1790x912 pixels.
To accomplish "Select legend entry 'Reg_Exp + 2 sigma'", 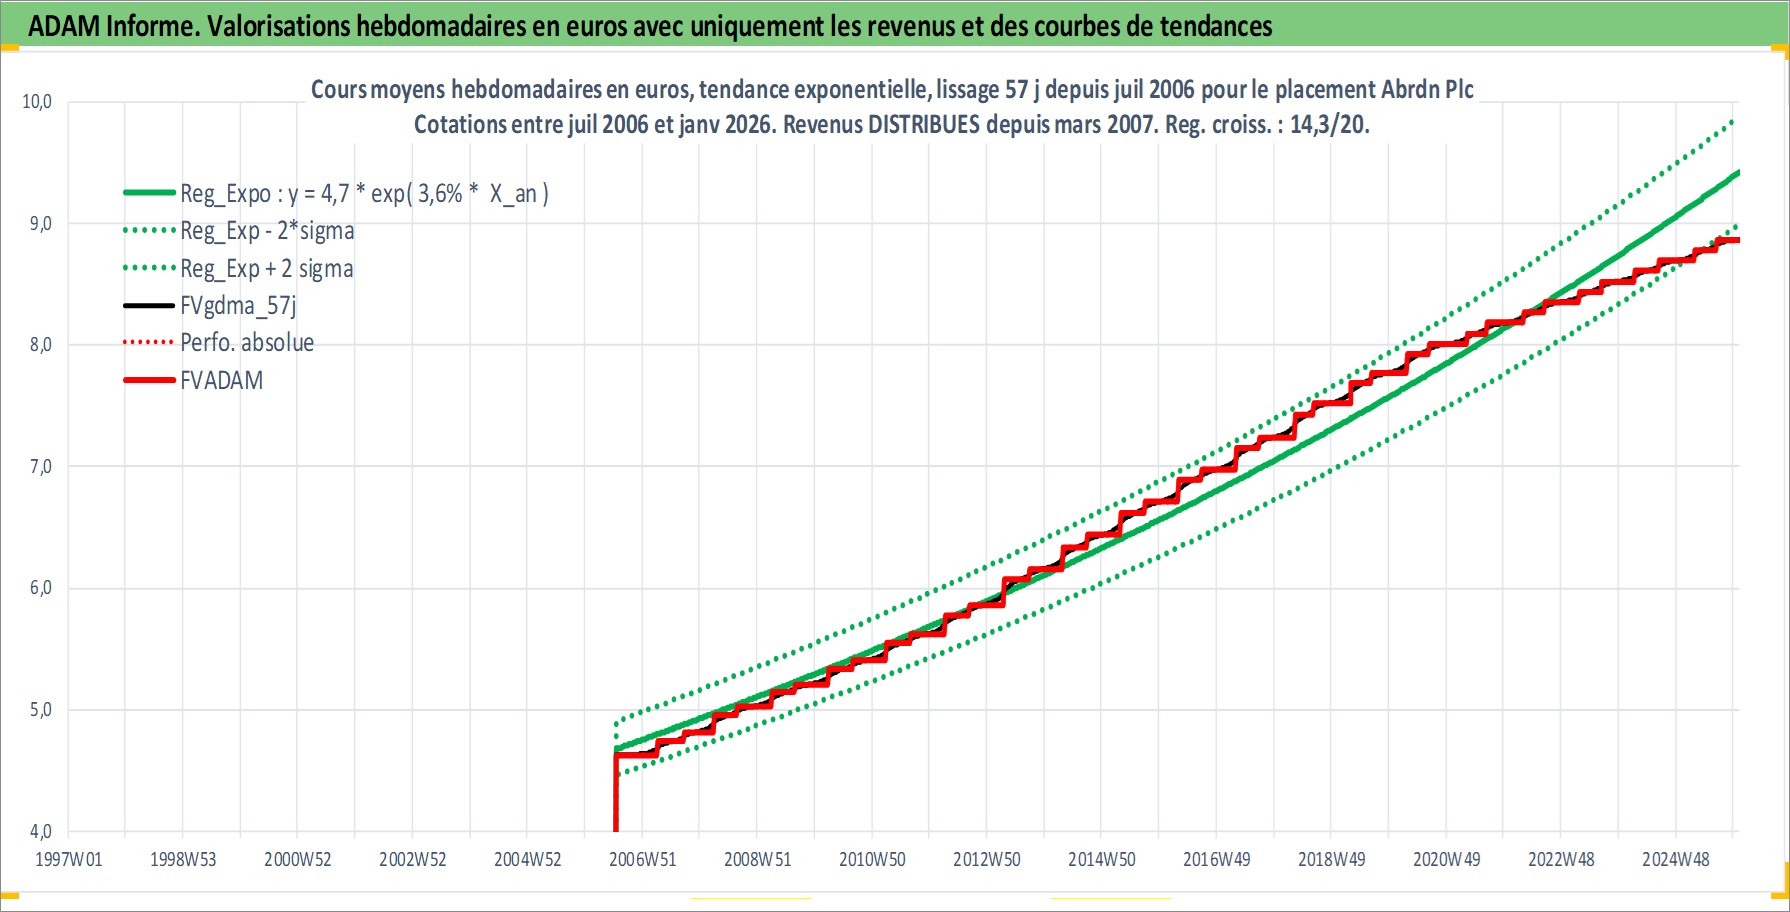I will coord(266,268).
